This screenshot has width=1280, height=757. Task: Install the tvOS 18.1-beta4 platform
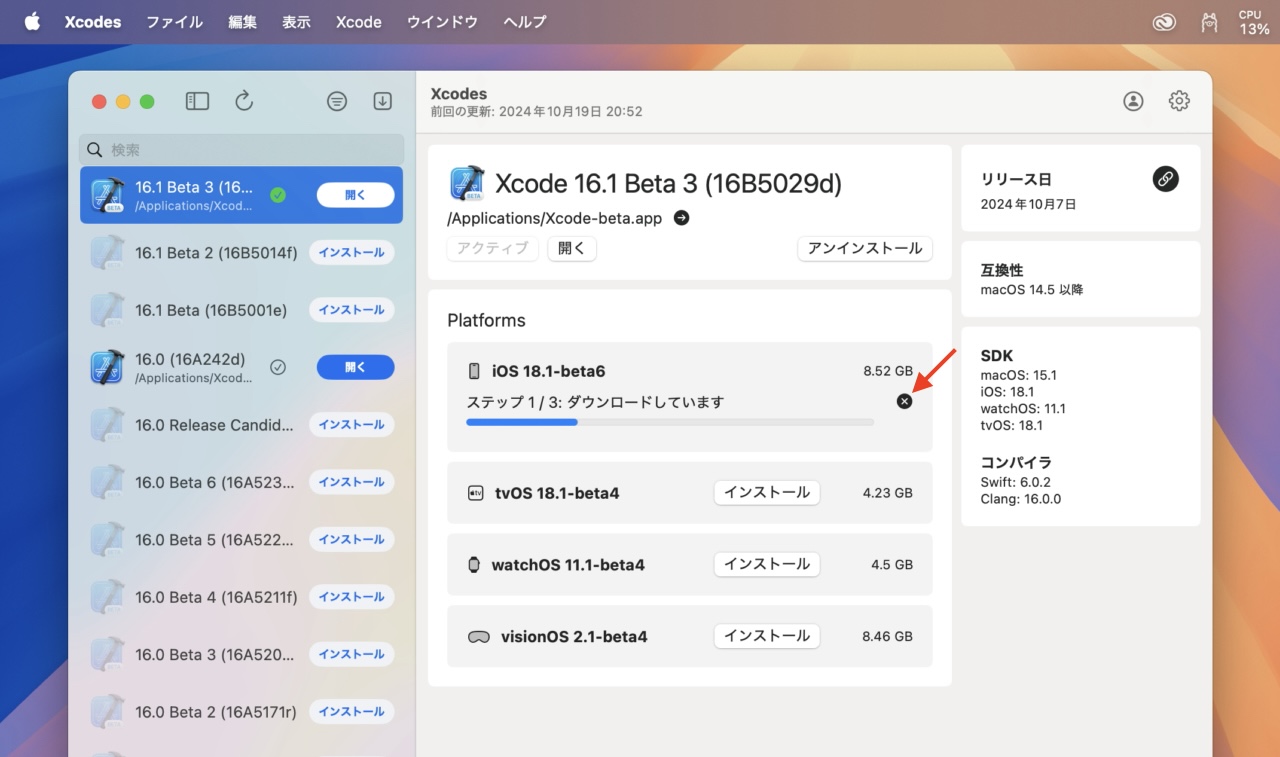[x=767, y=493]
